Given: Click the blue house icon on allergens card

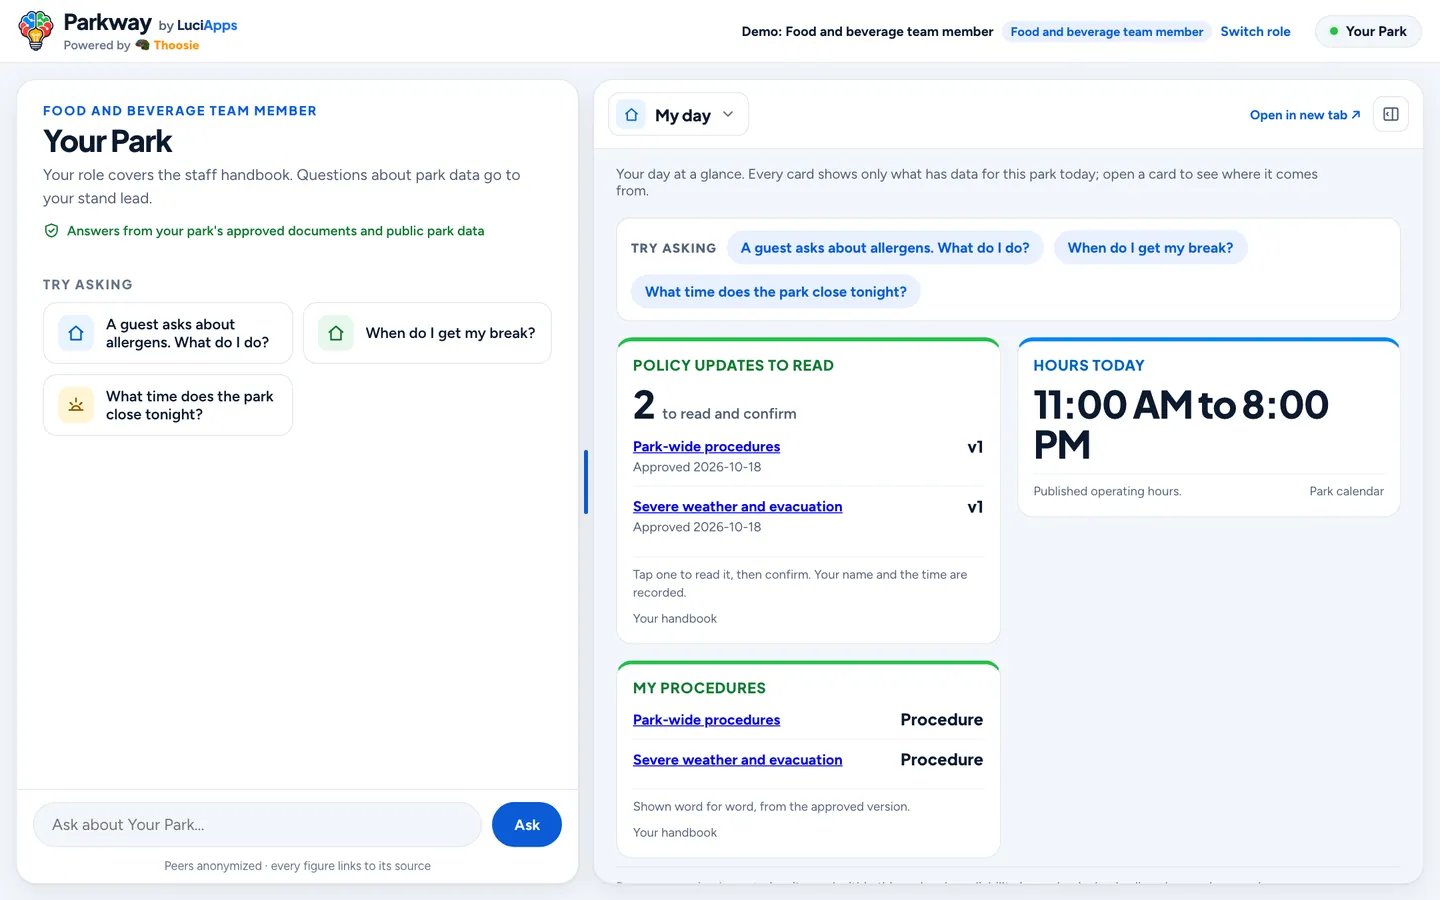Looking at the screenshot, I should [76, 333].
